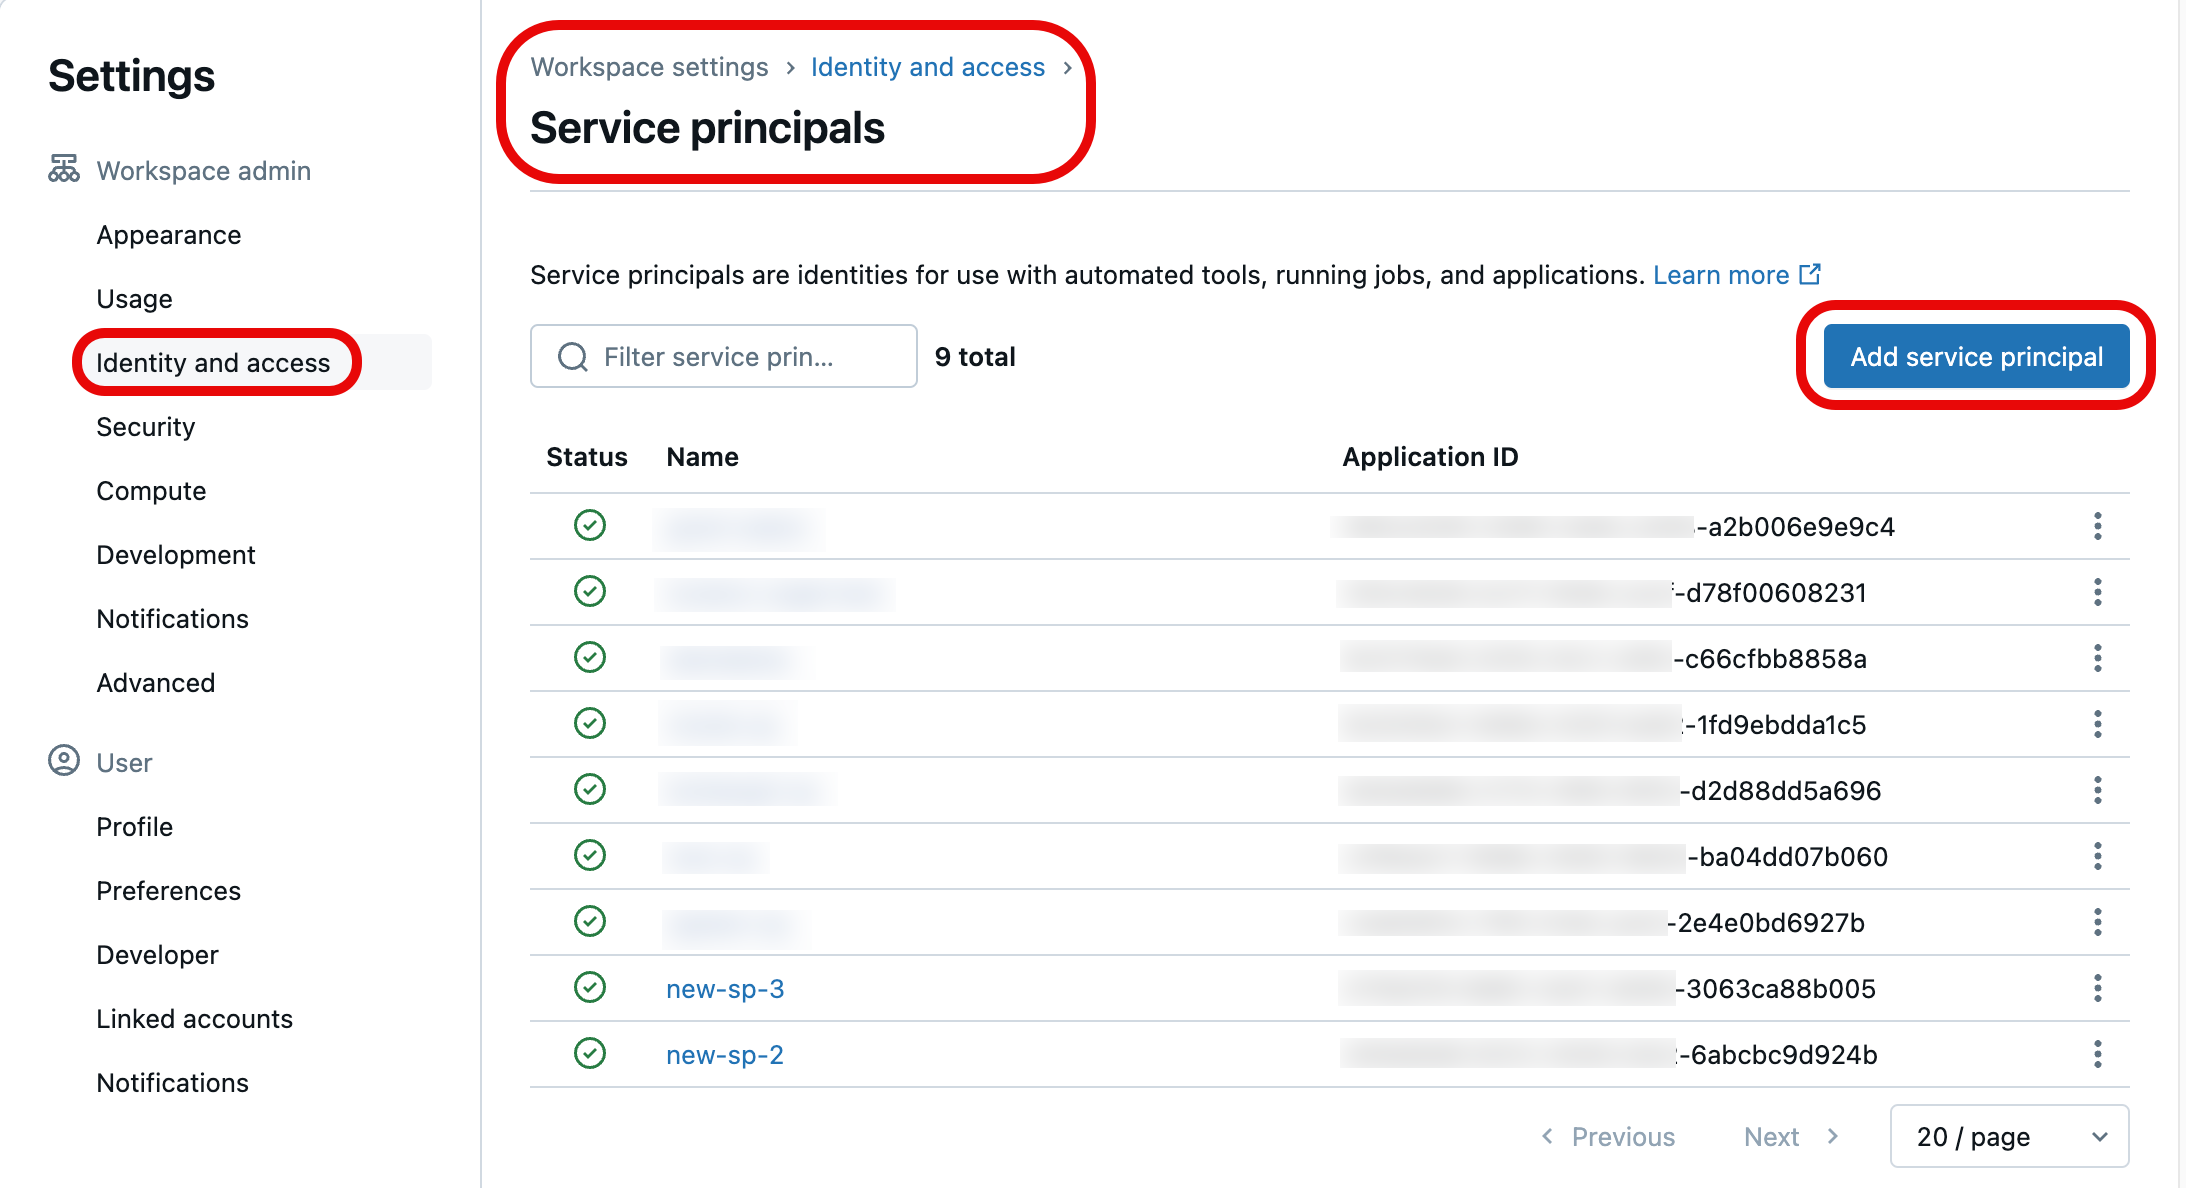
Task: Click the Next page navigation control
Action: pyautogui.click(x=1791, y=1135)
